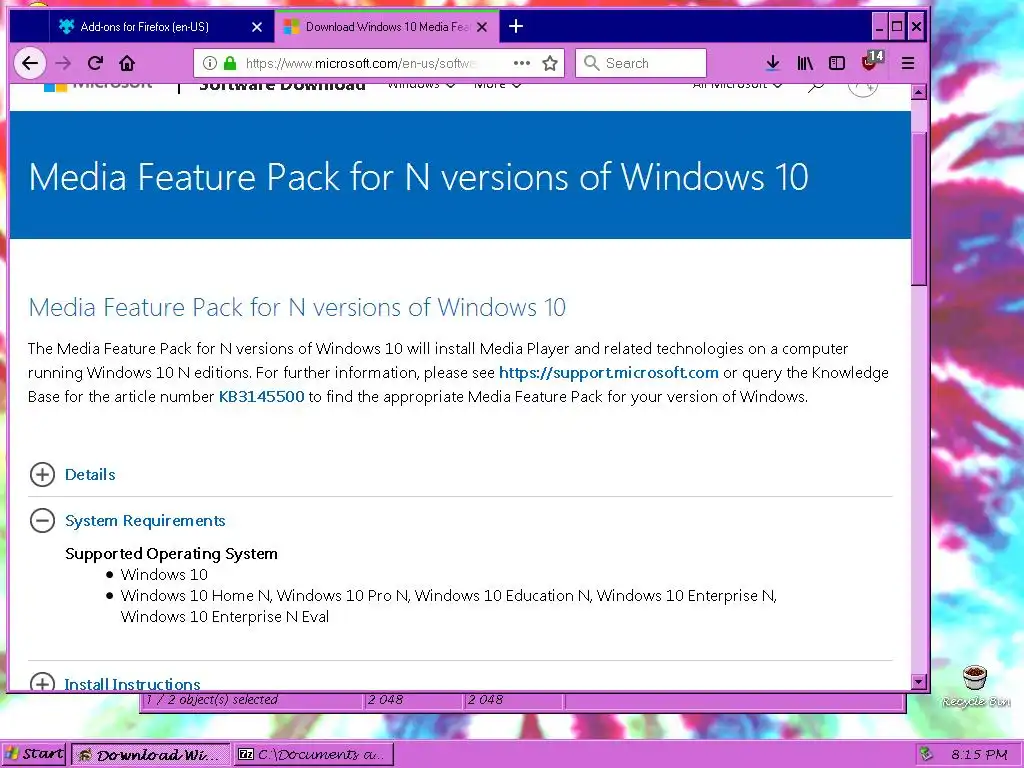1024x768 pixels.
Task: Open a new tab with plus button
Action: [516, 26]
